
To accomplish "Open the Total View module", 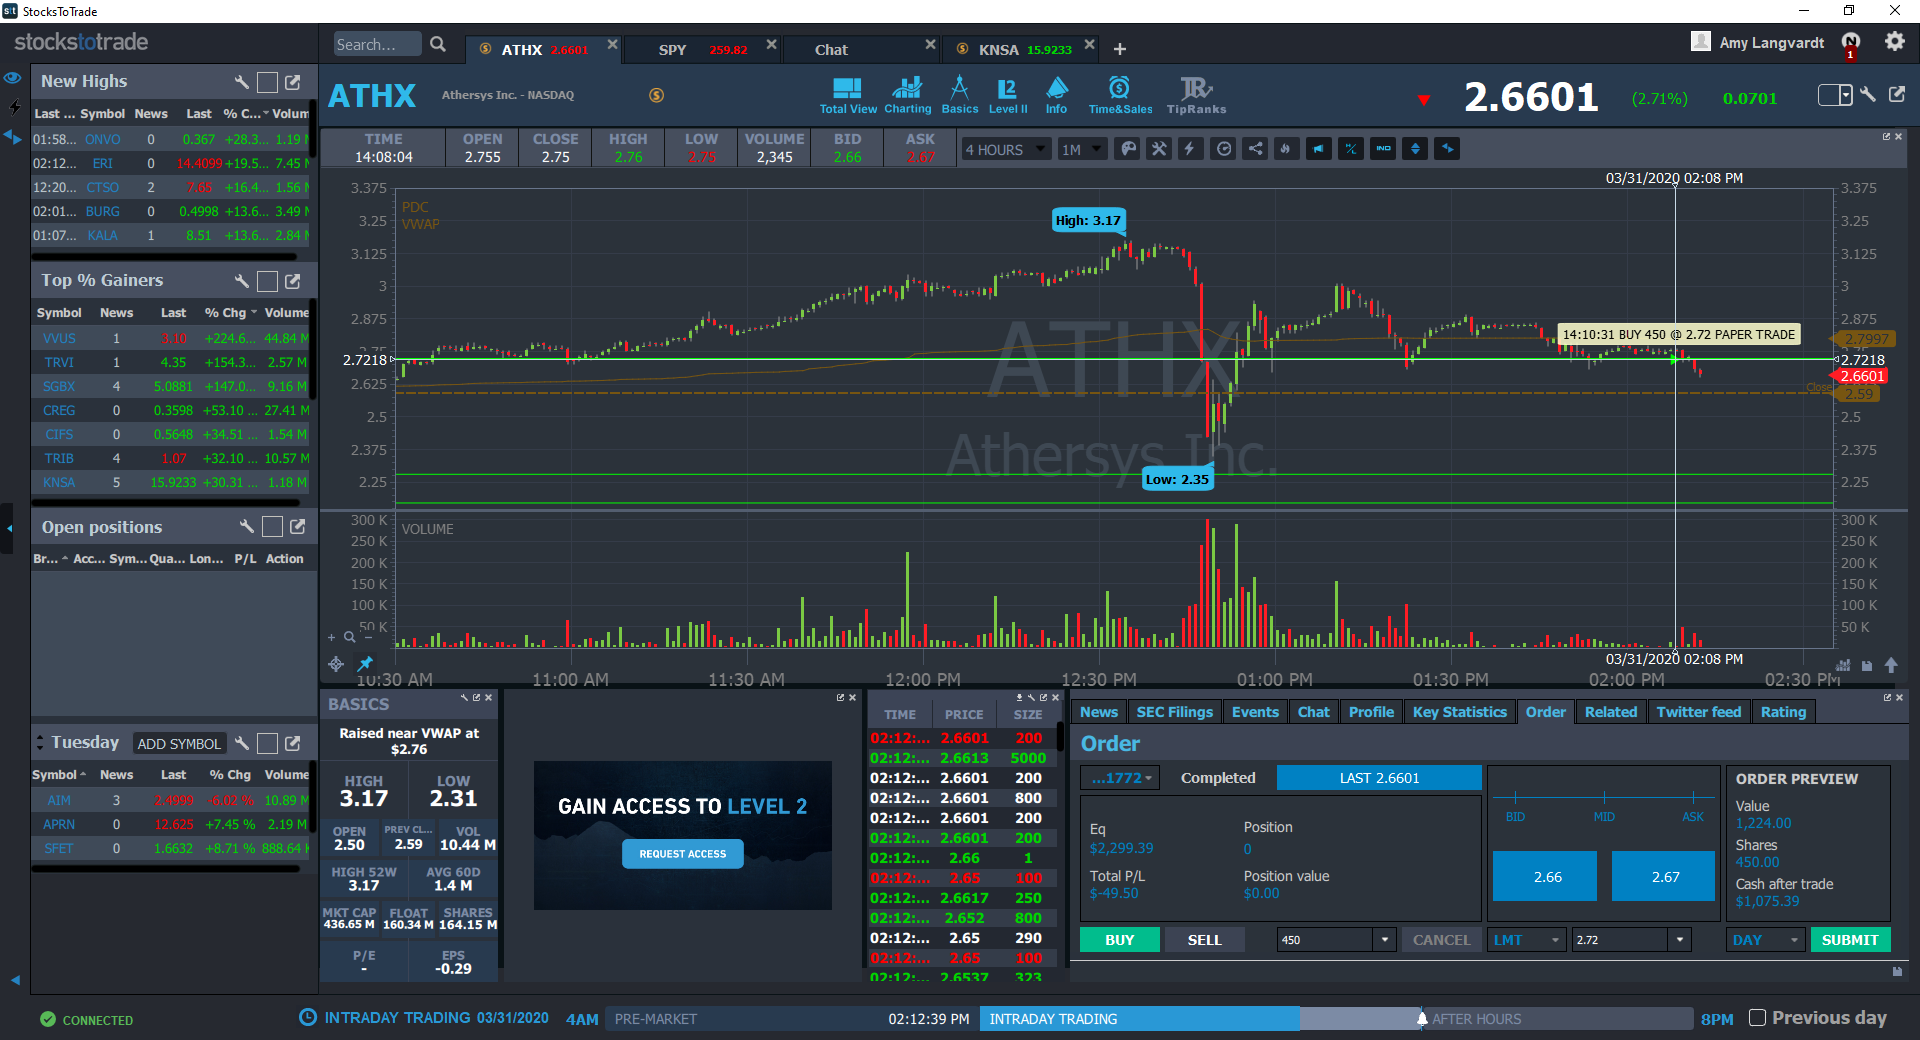I will click(x=848, y=95).
